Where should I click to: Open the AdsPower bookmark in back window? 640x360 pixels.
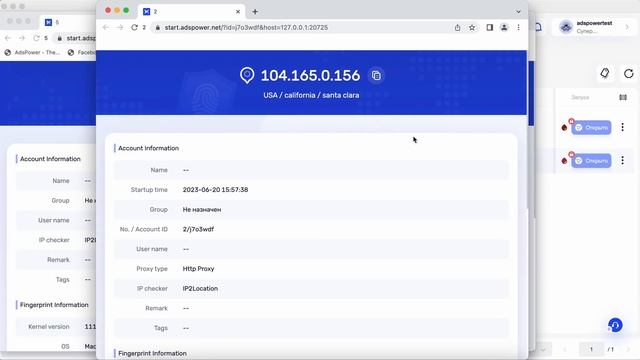(x=32, y=52)
